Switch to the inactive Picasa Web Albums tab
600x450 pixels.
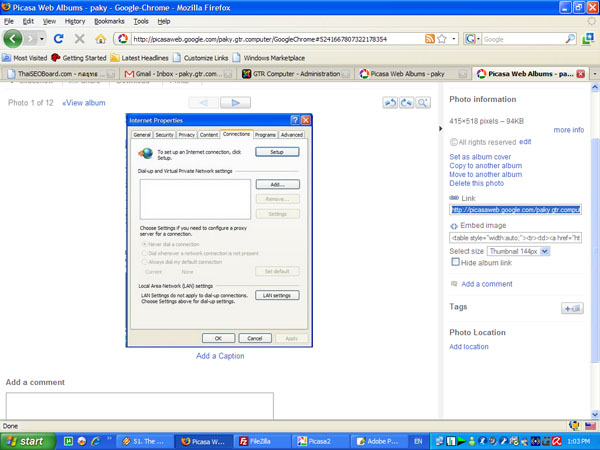pyautogui.click(x=412, y=73)
